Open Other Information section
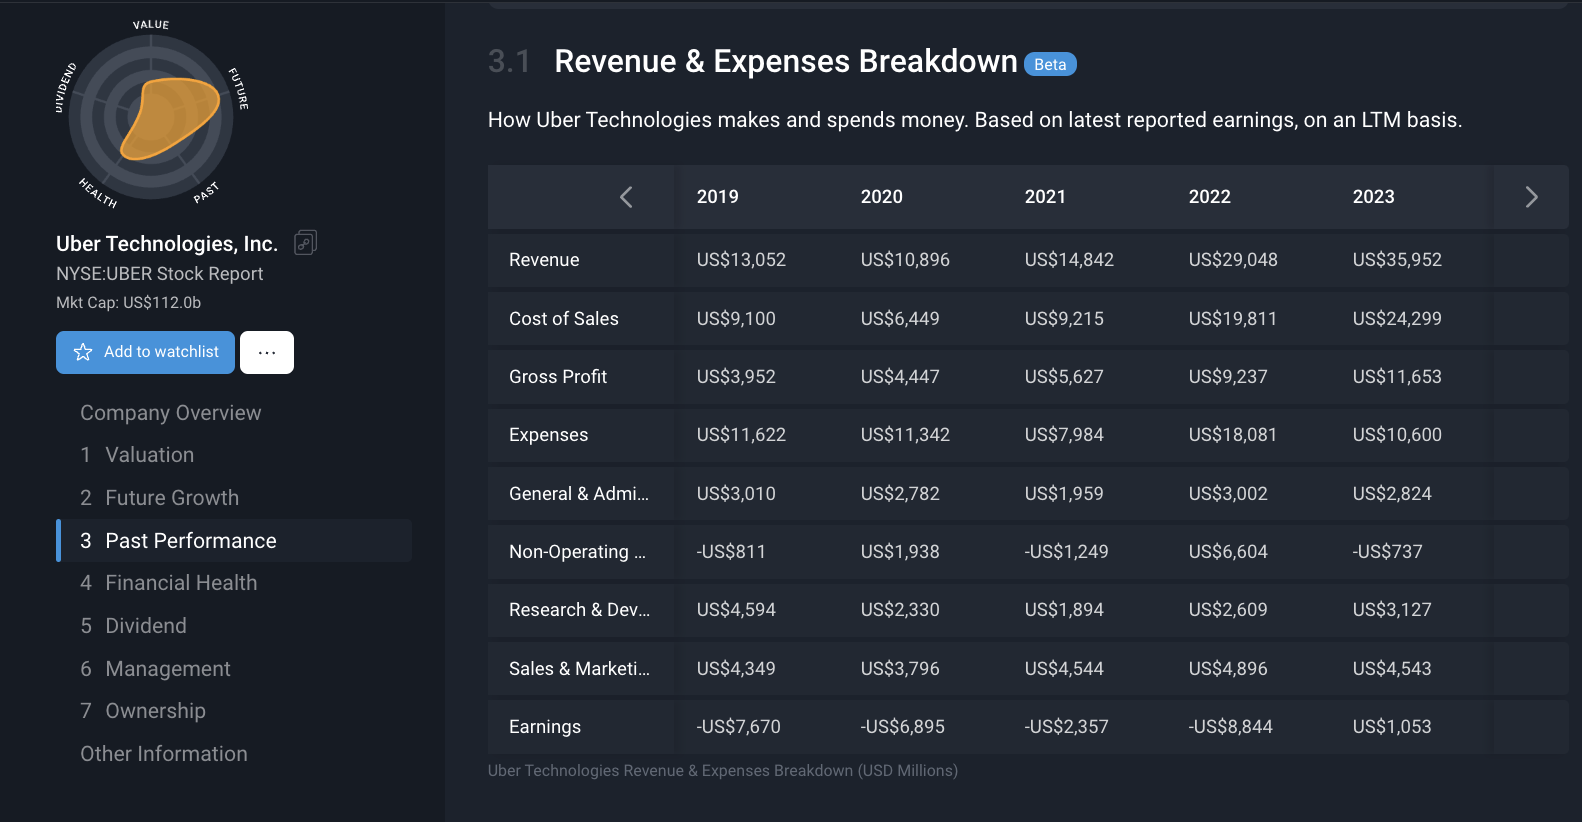The image size is (1582, 822). 164,754
